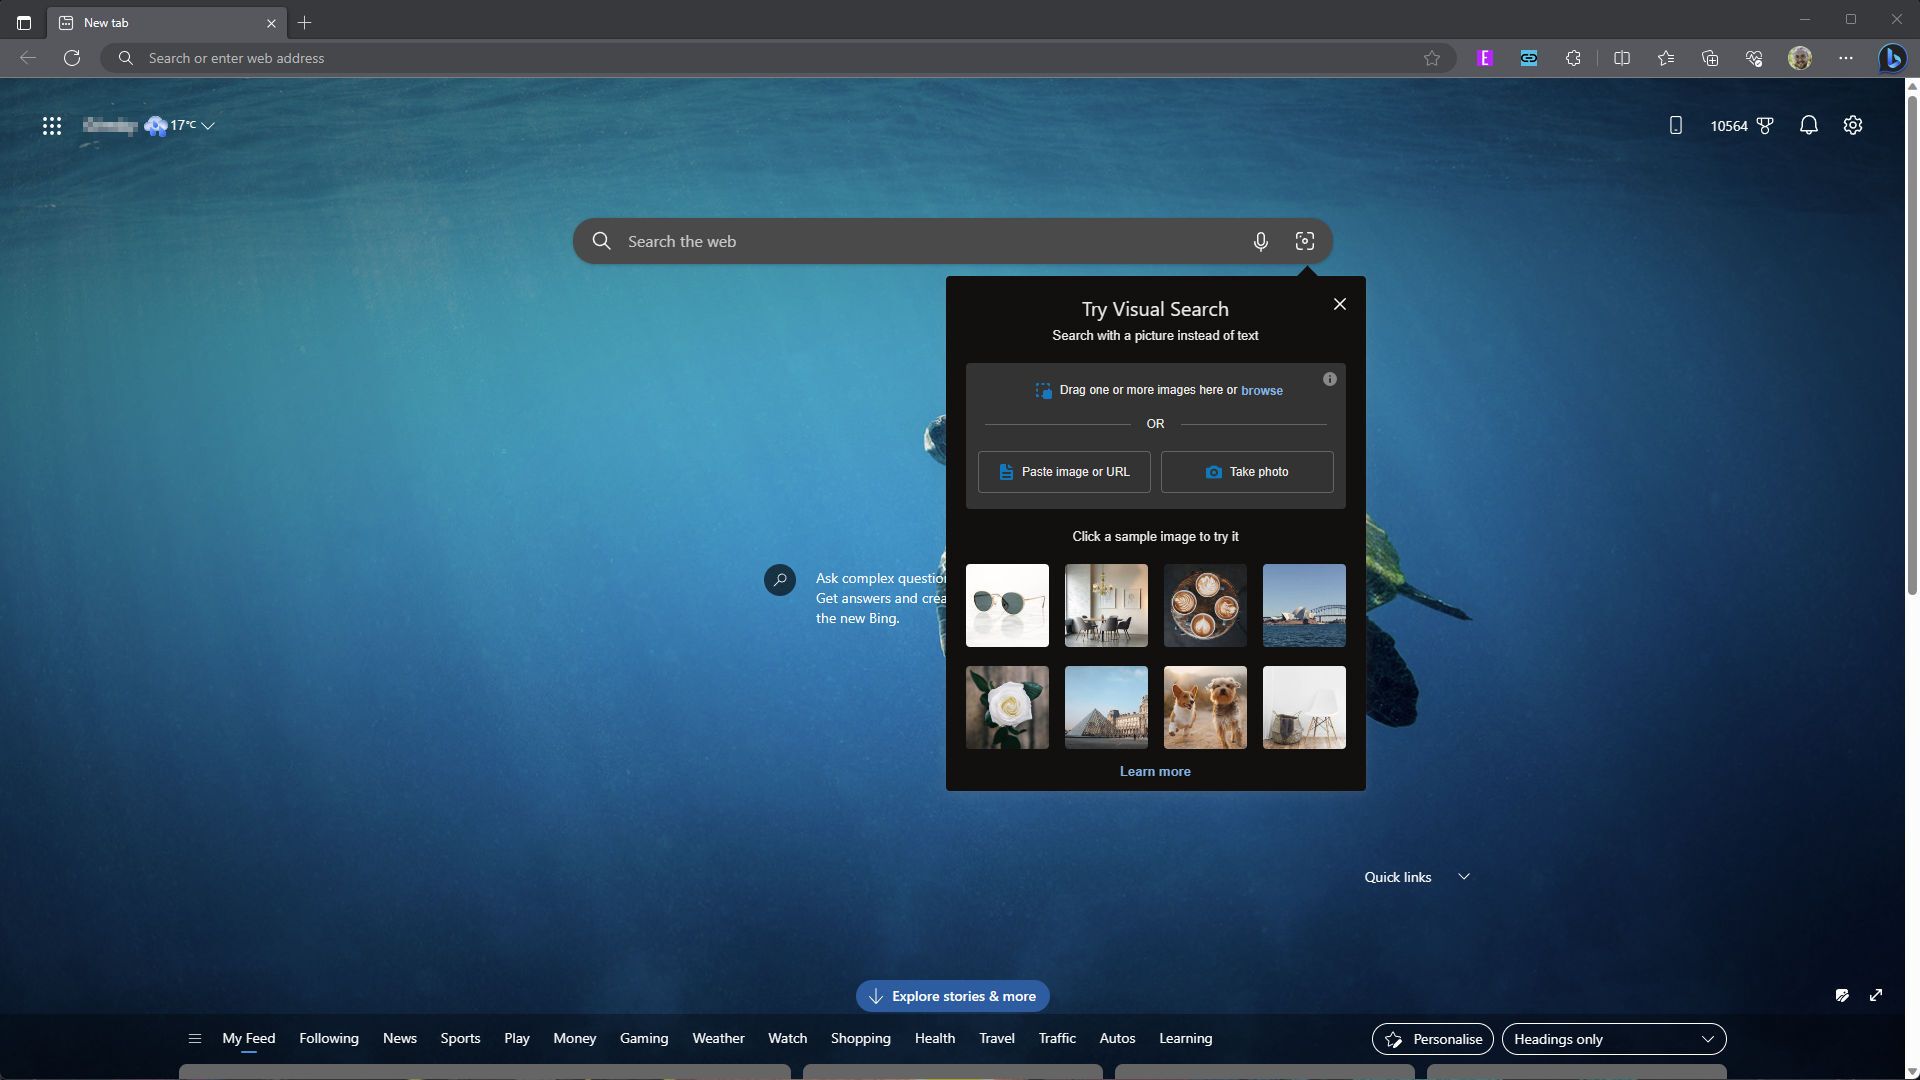Viewport: 1920px width, 1080px height.
Task: Select the Gaming feed tab
Action: click(644, 1038)
